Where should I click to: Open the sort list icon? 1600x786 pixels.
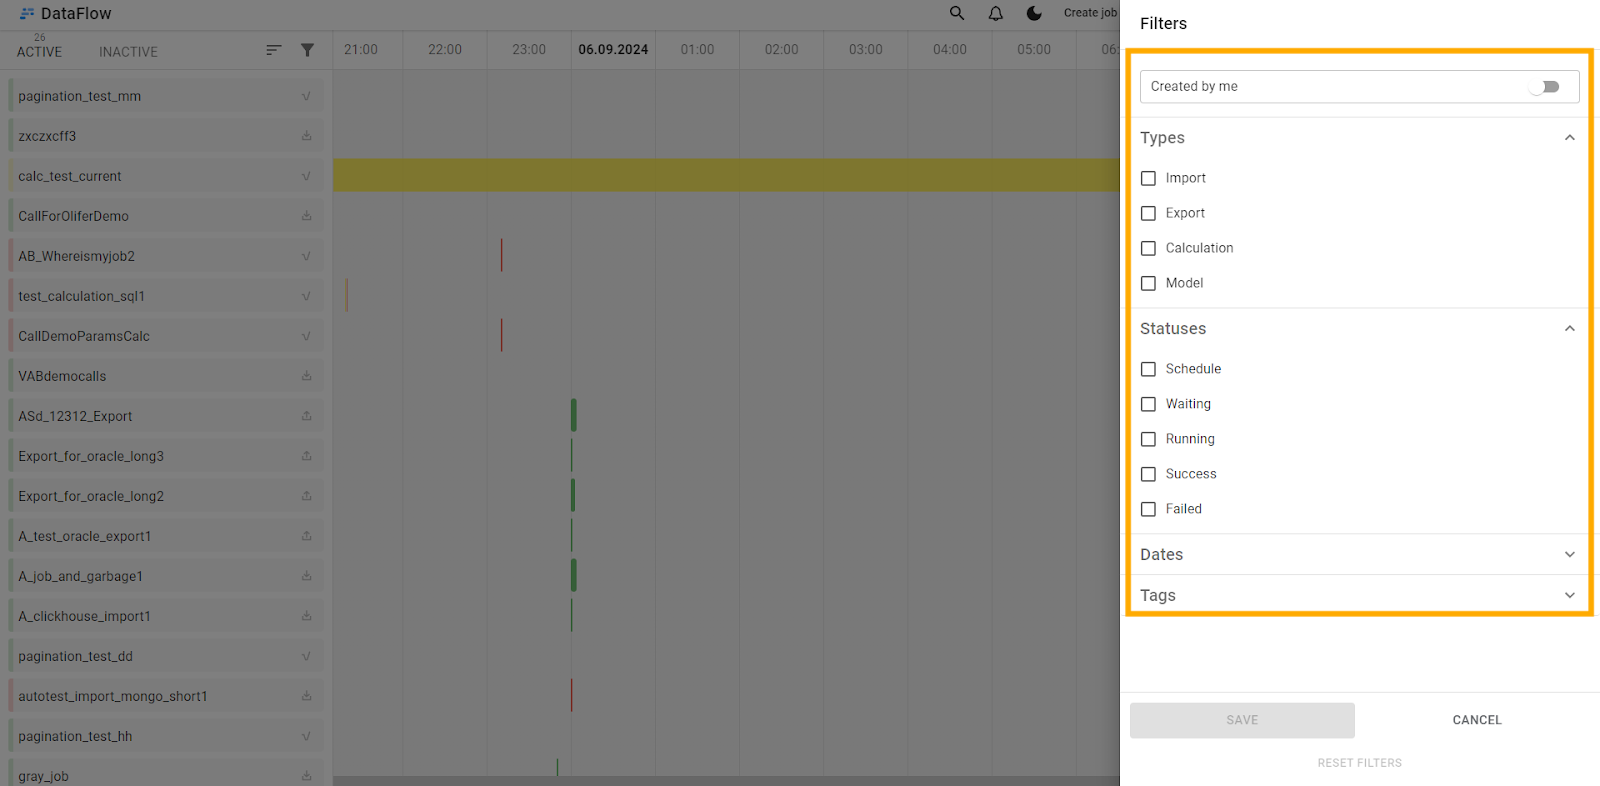pos(273,50)
